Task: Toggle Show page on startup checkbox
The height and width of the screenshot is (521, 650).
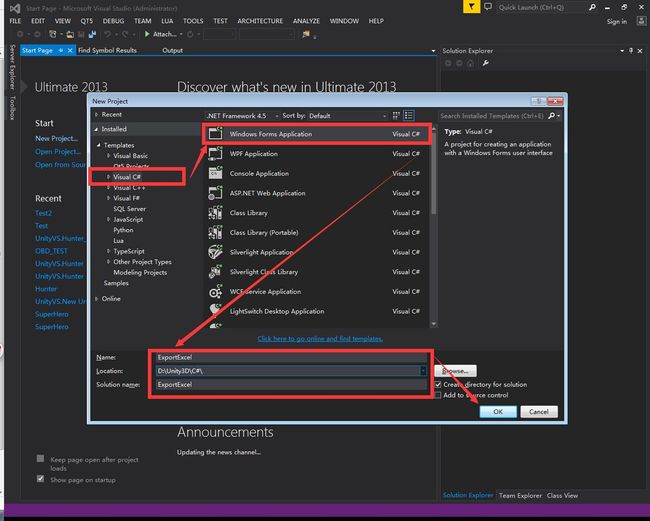Action: pyautogui.click(x=40, y=479)
